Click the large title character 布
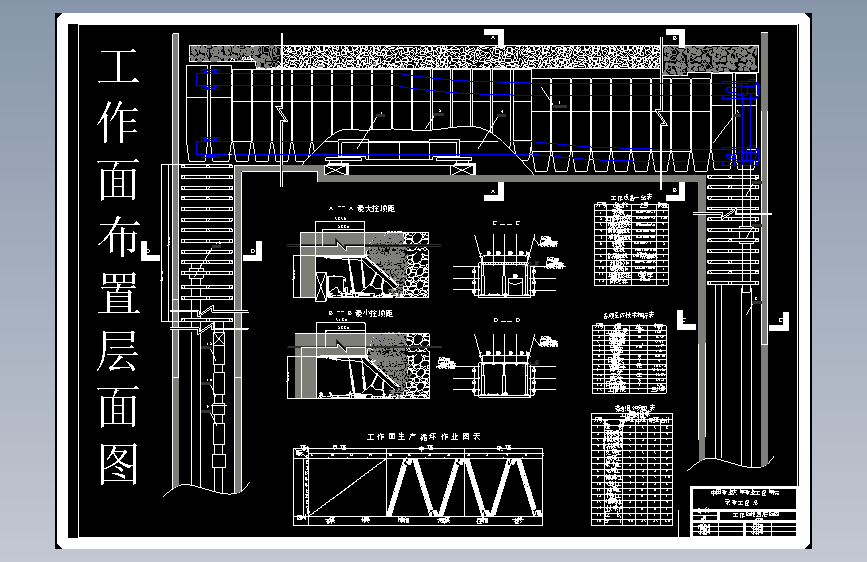The height and width of the screenshot is (562, 867). [118, 237]
